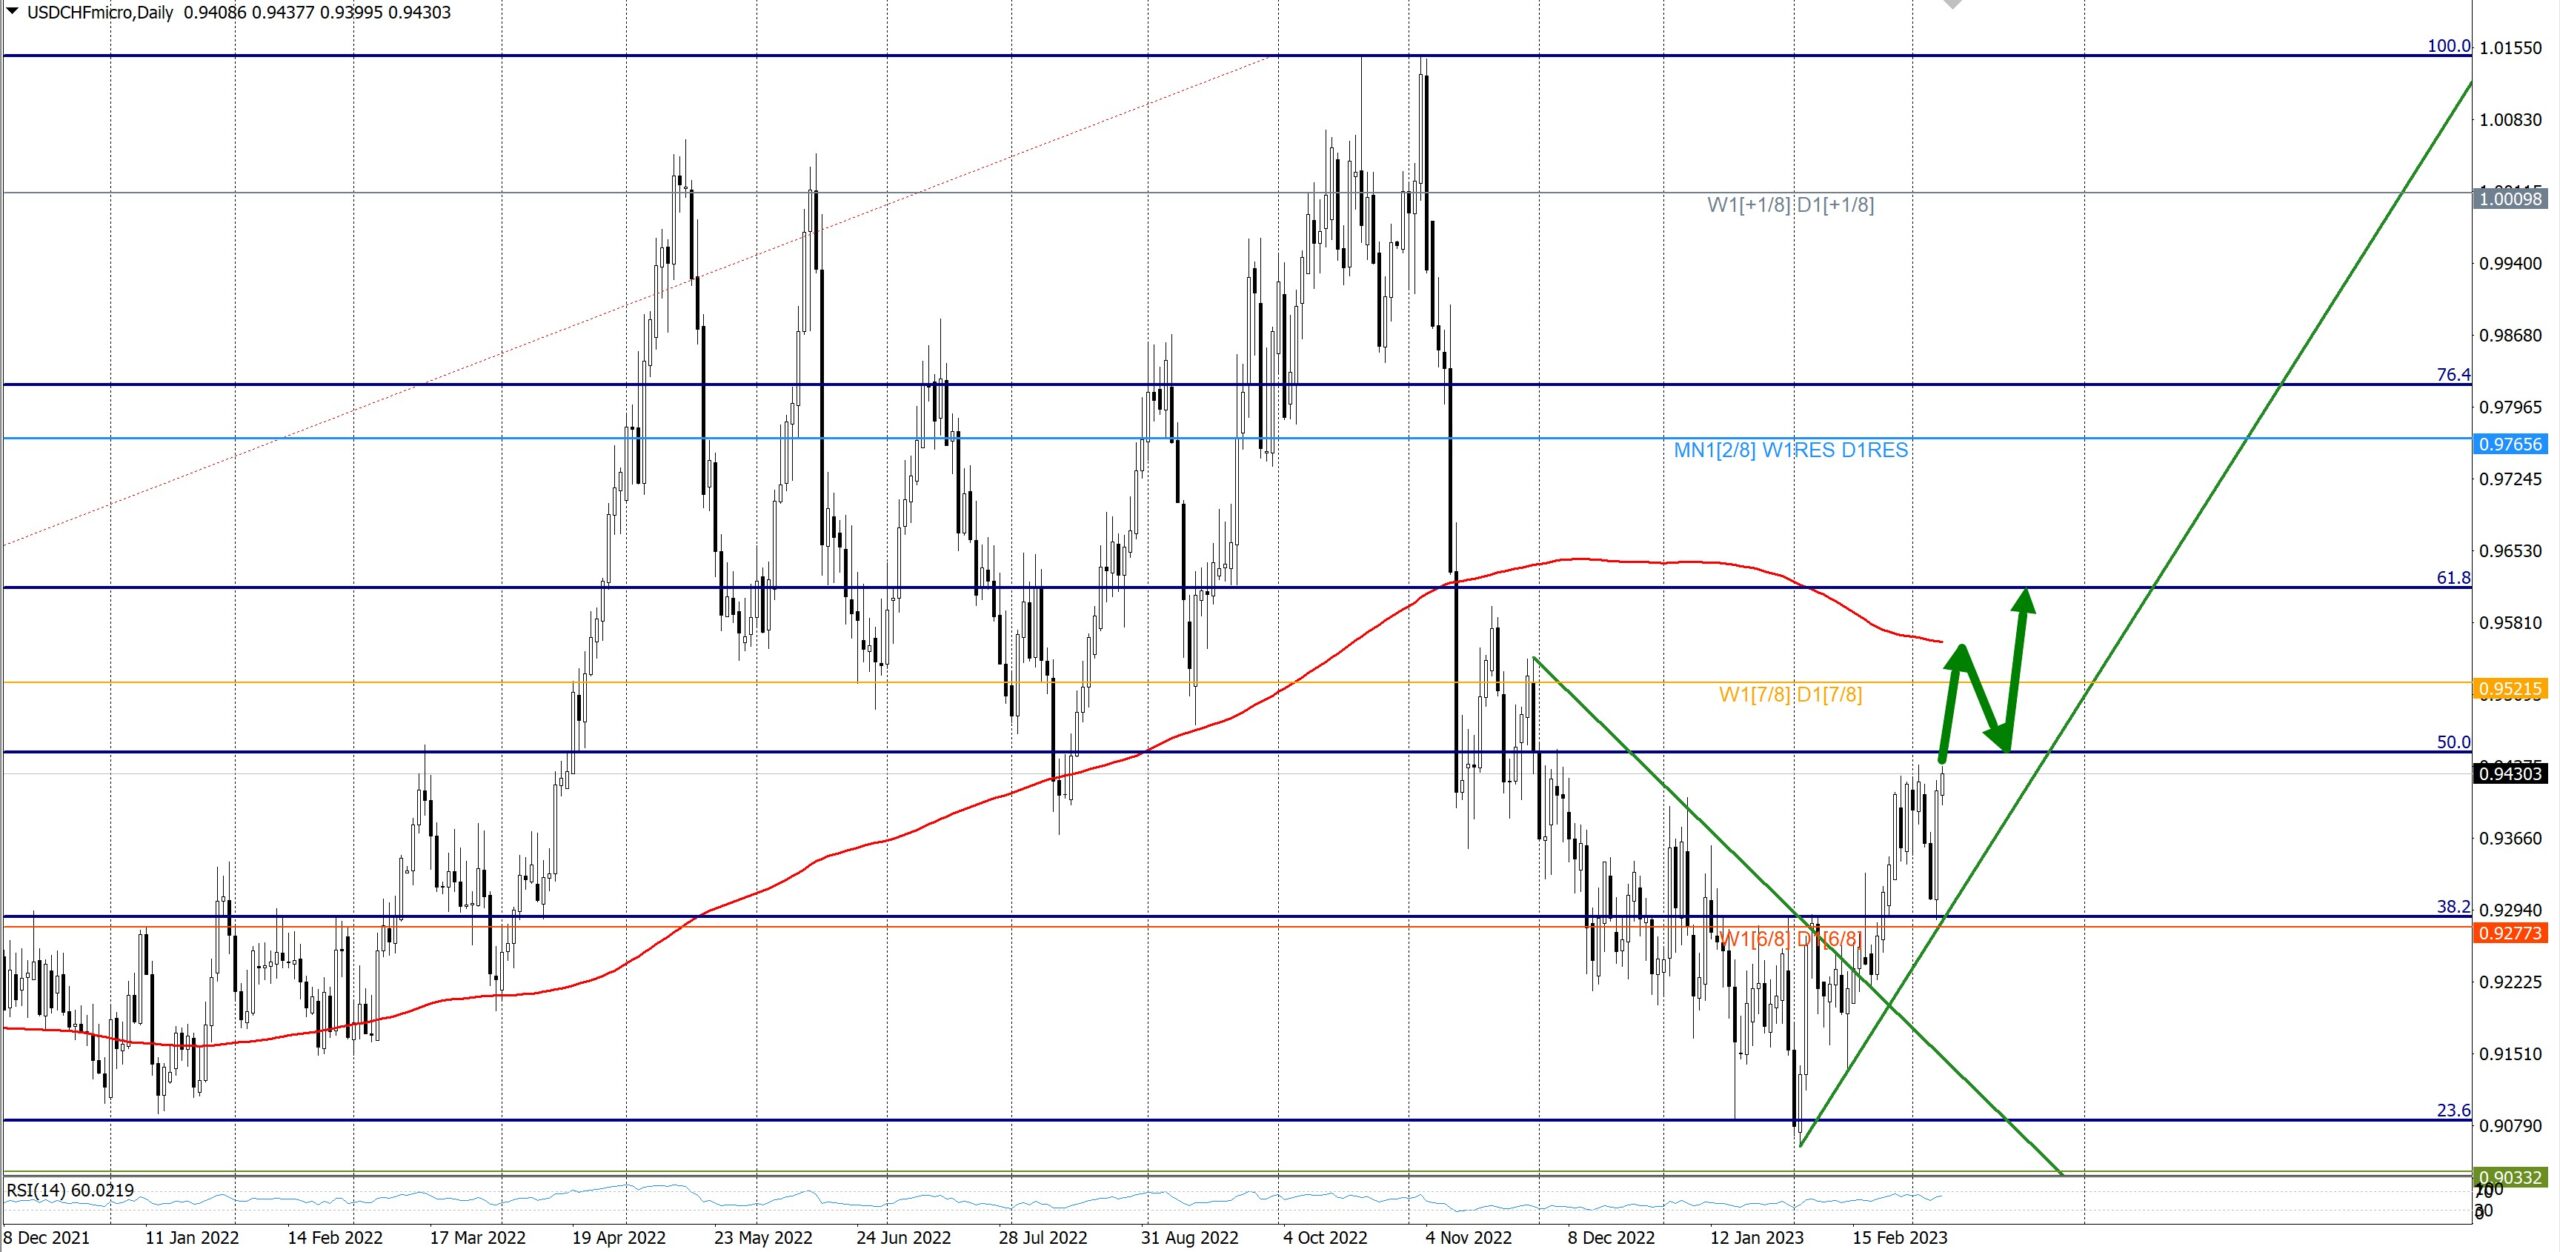Click the triangle beside USDCHFmicro,Daily title
Screen dimensions: 2560x1252
[x=12, y=12]
